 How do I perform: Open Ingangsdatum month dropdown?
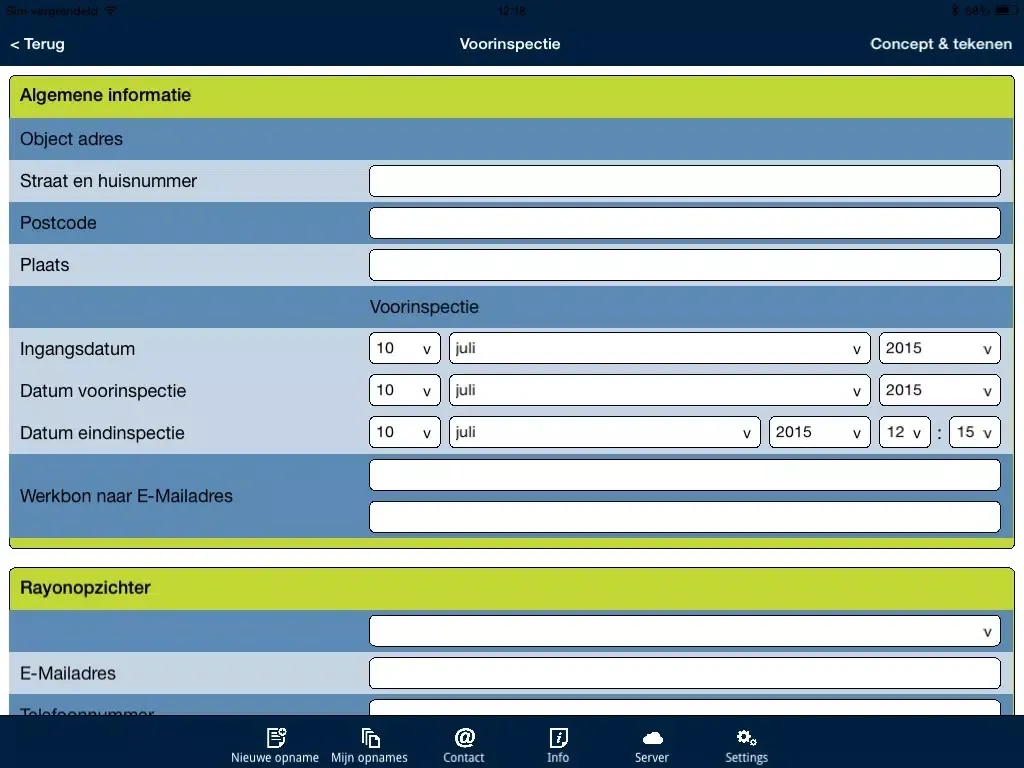pos(659,349)
